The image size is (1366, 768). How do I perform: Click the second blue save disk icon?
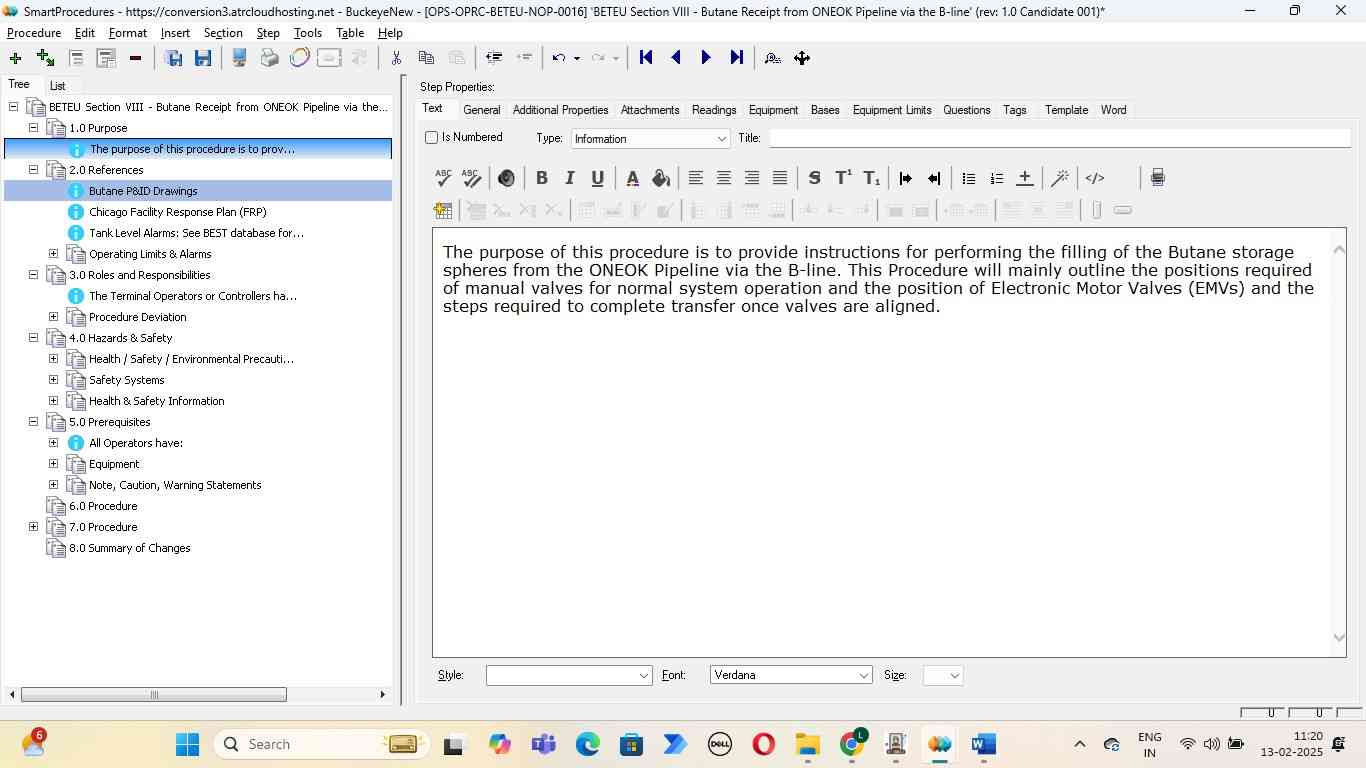[x=203, y=58]
